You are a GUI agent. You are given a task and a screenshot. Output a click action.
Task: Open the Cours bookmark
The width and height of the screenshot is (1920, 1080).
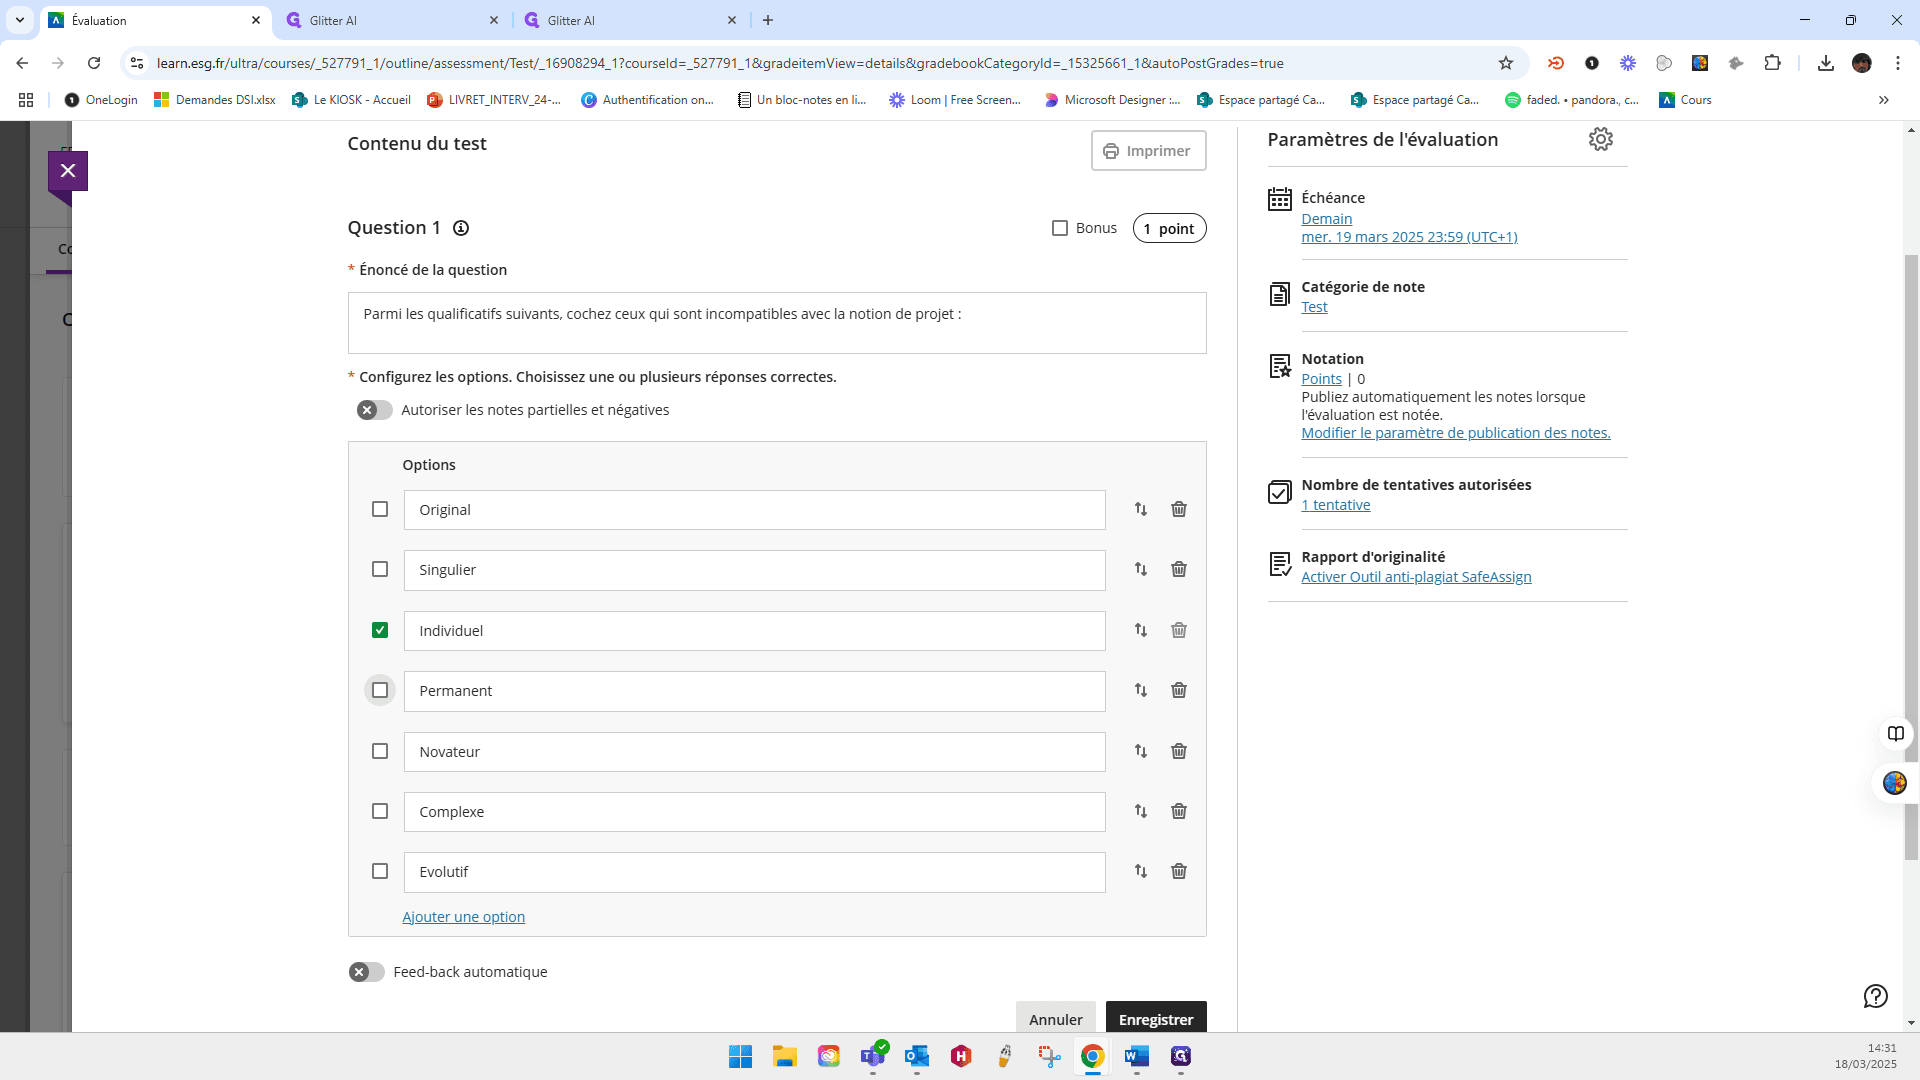pyautogui.click(x=1685, y=100)
